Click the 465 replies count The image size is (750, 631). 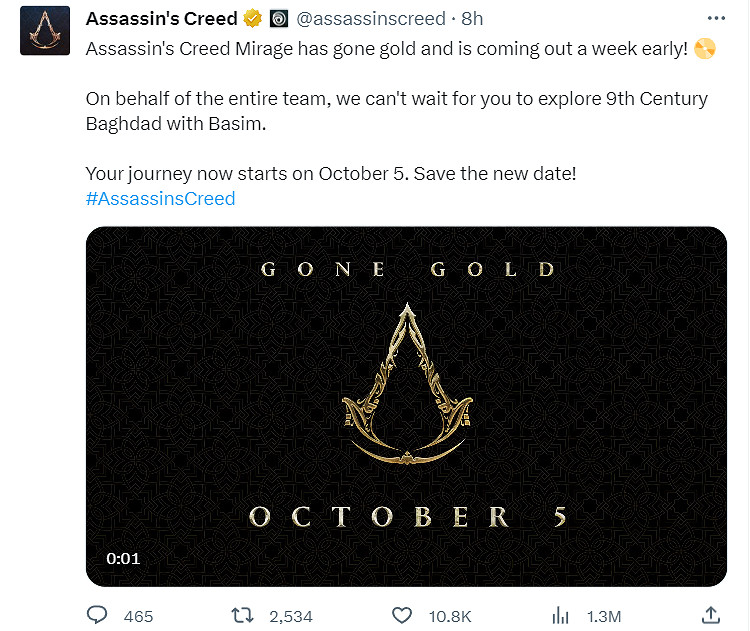(138, 616)
